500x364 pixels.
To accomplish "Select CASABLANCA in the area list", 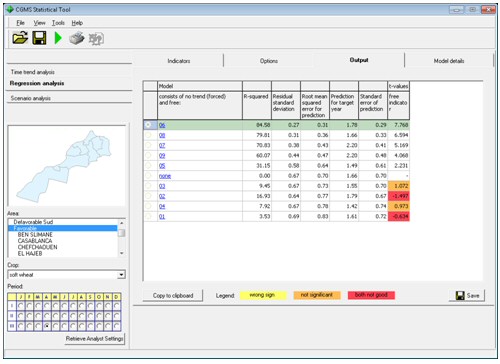I will (x=35, y=241).
